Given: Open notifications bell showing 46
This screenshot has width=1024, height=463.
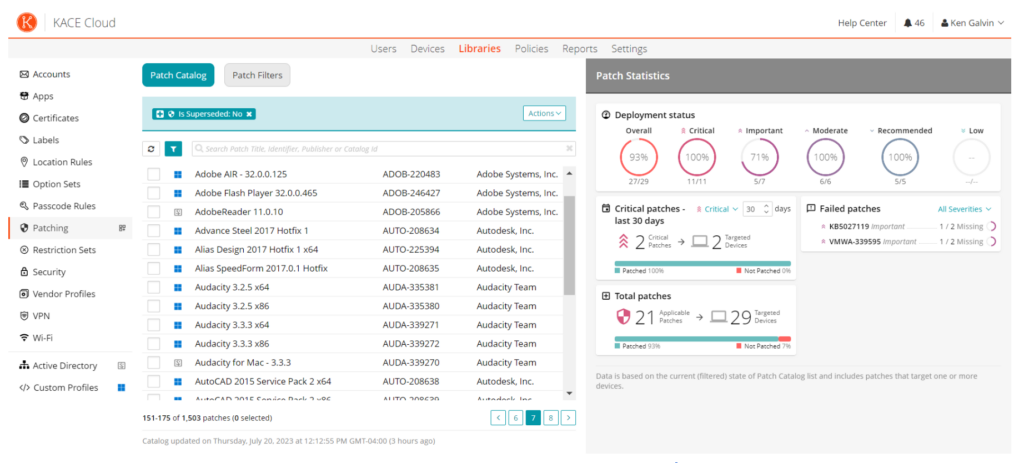Looking at the screenshot, I should (x=914, y=23).
